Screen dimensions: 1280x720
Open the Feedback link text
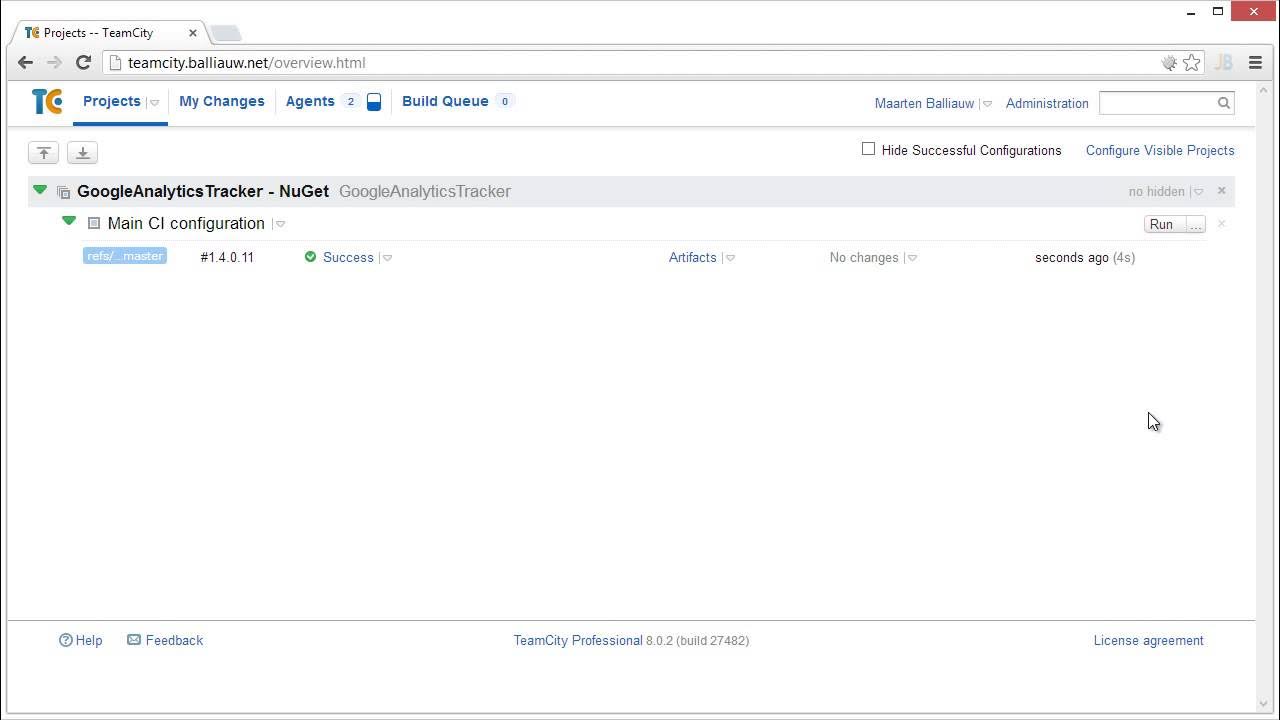click(x=174, y=640)
